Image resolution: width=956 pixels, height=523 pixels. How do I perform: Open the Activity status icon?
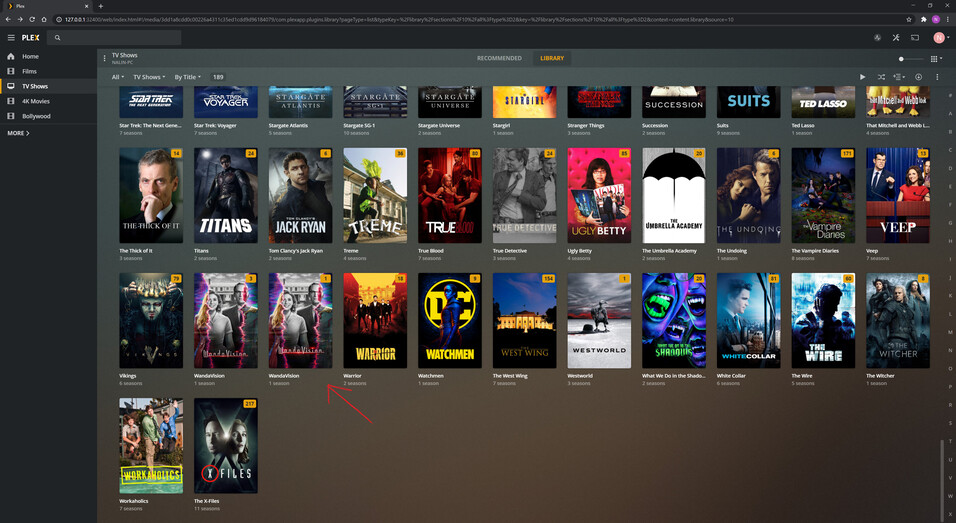click(877, 38)
